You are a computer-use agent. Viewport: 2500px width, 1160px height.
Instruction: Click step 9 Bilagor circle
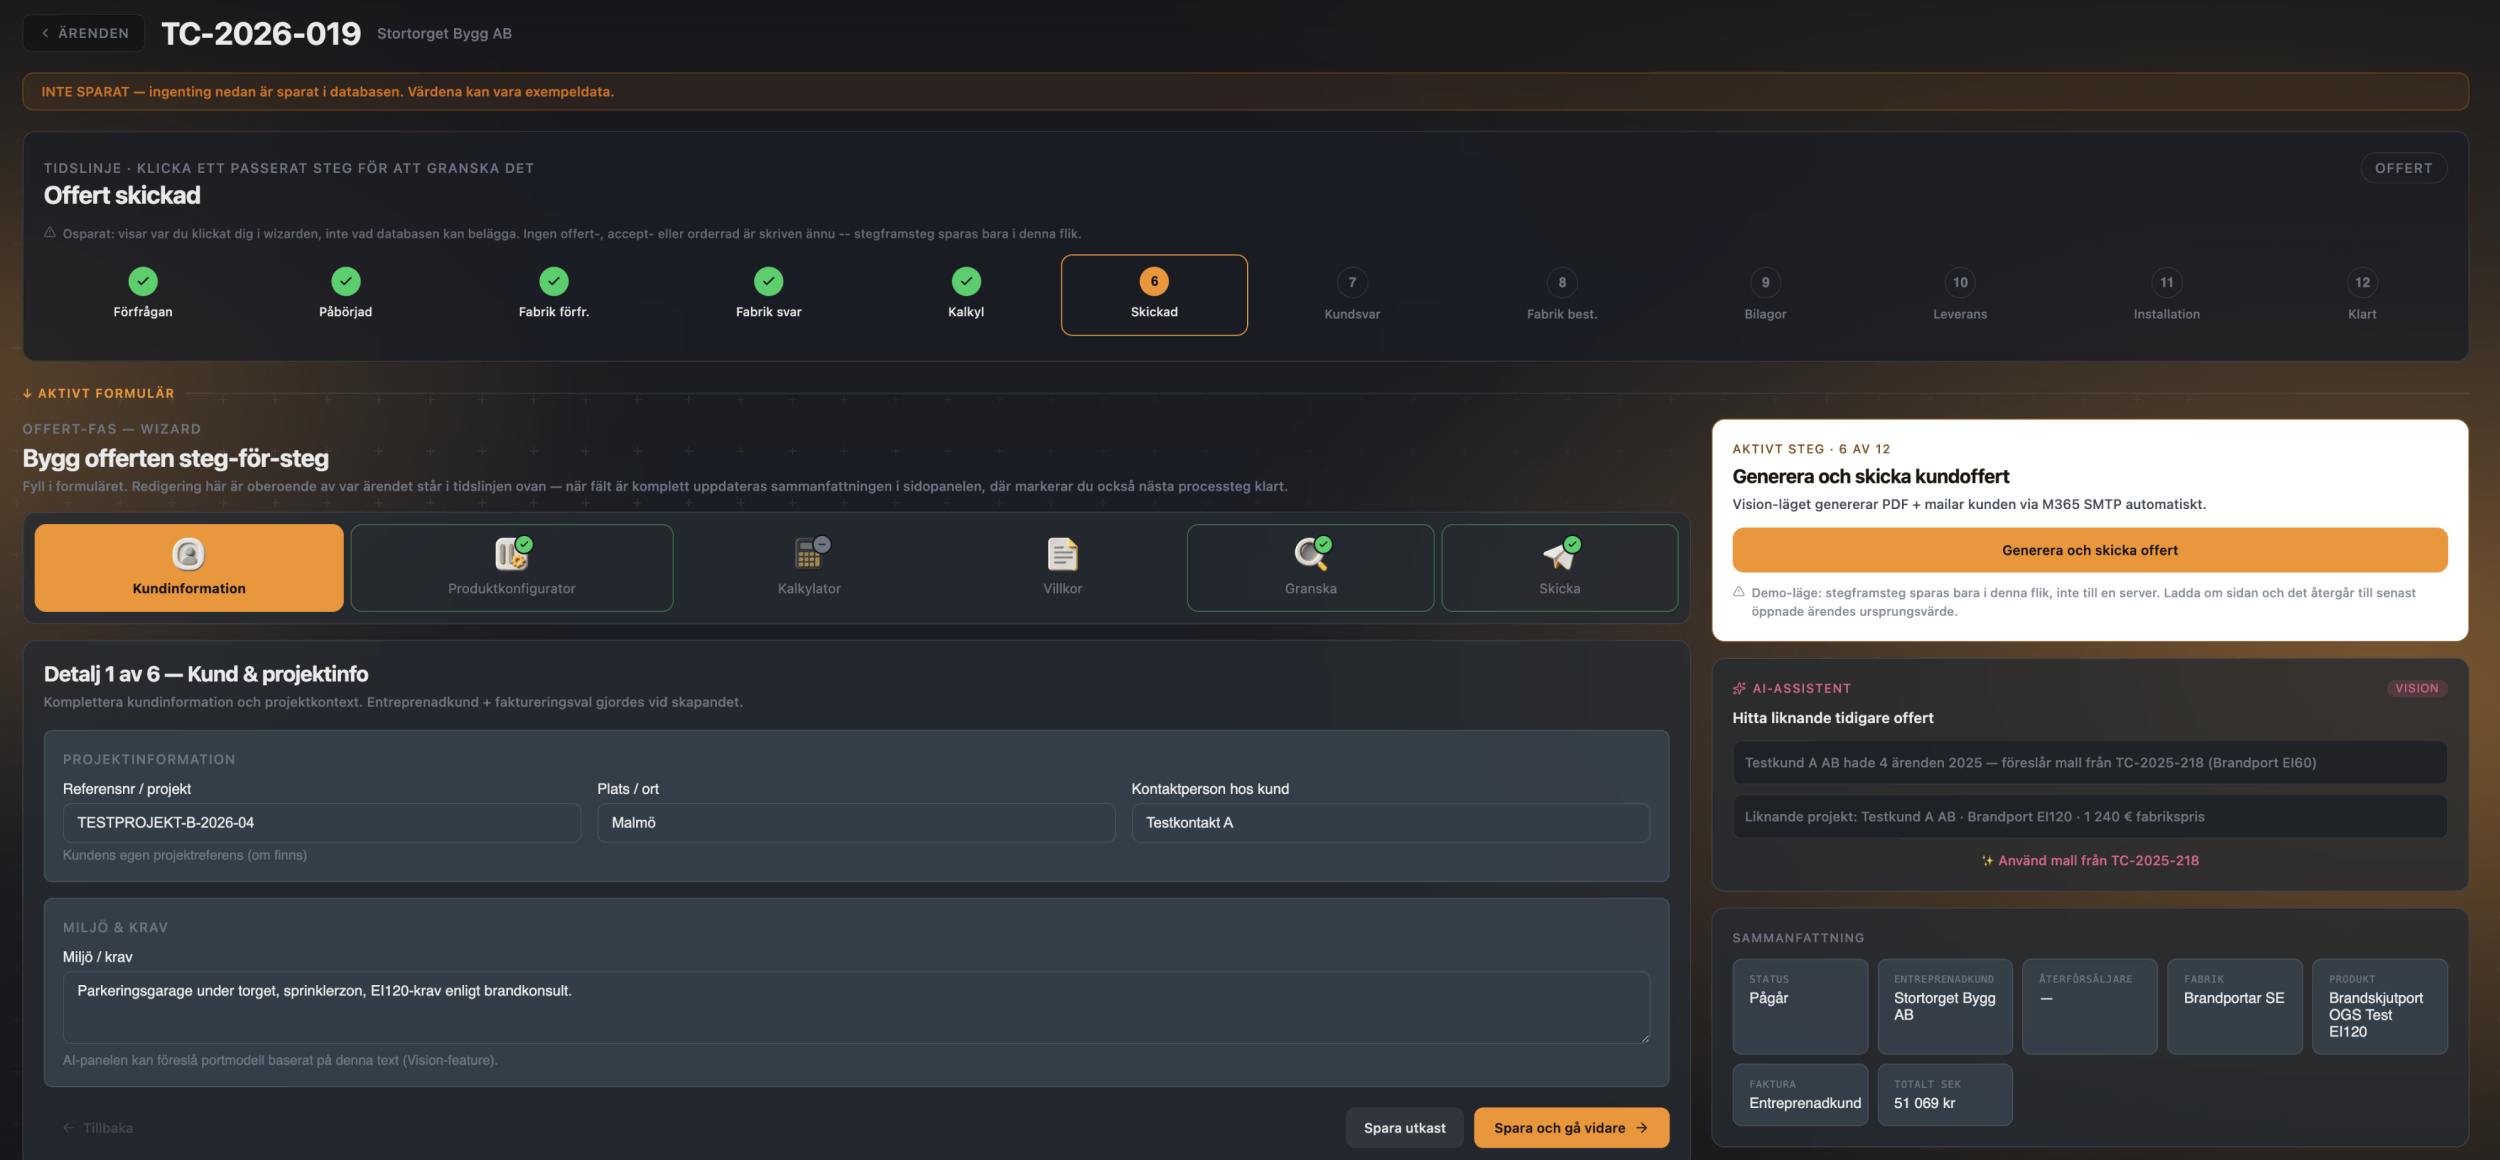point(1765,282)
